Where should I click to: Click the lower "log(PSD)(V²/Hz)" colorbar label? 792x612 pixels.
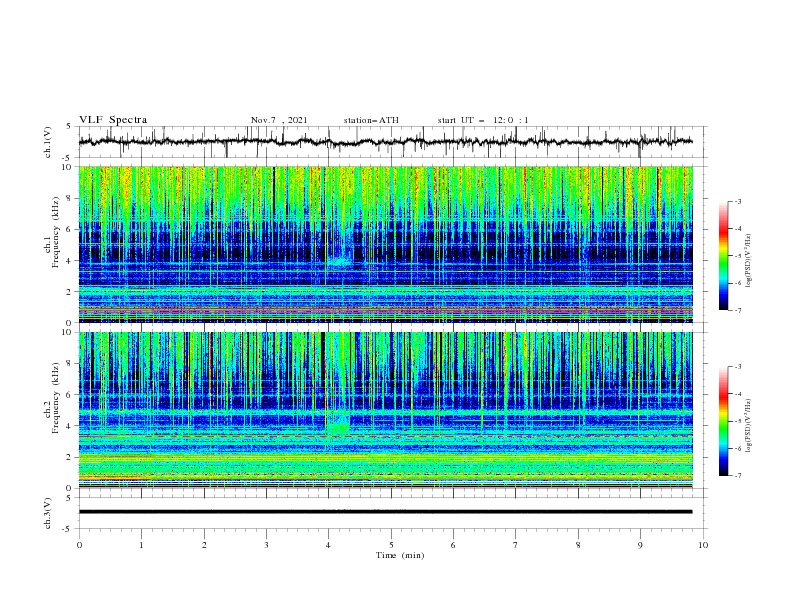pos(748,425)
